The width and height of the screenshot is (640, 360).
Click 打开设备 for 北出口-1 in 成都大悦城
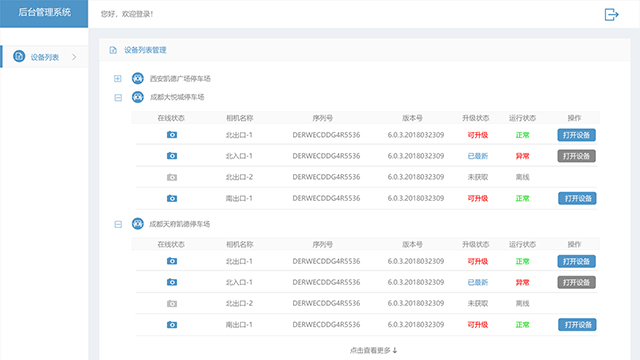tap(576, 135)
